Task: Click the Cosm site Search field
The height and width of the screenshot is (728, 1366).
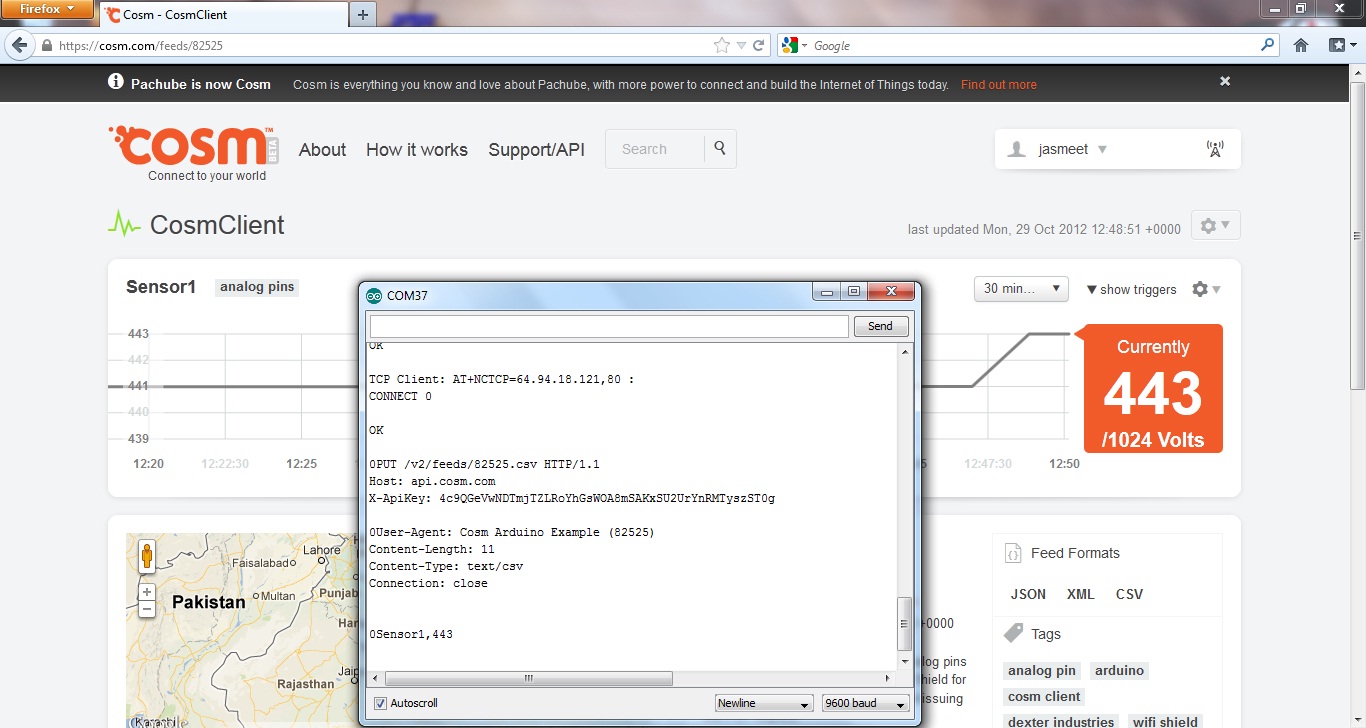Action: tap(655, 149)
